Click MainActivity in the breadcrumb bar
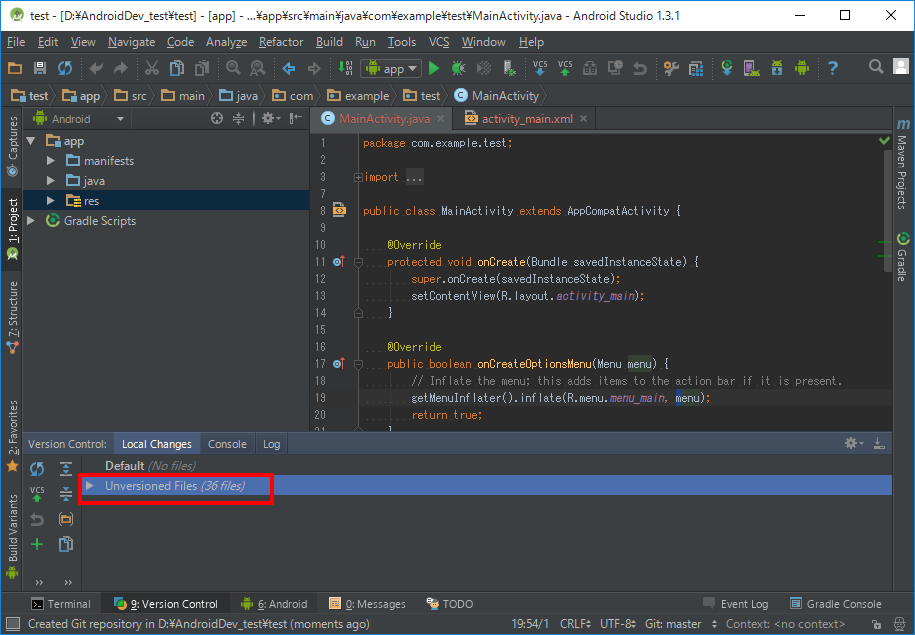Viewport: 915px width, 635px height. [x=497, y=96]
